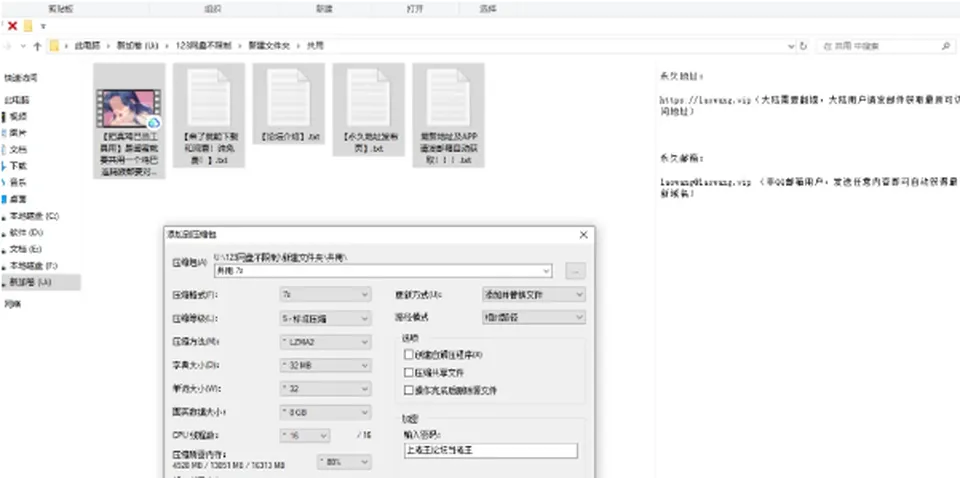Open the 固实数据大小 dropdown showing 8 GB
This screenshot has width=960, height=478.
tap(326, 413)
